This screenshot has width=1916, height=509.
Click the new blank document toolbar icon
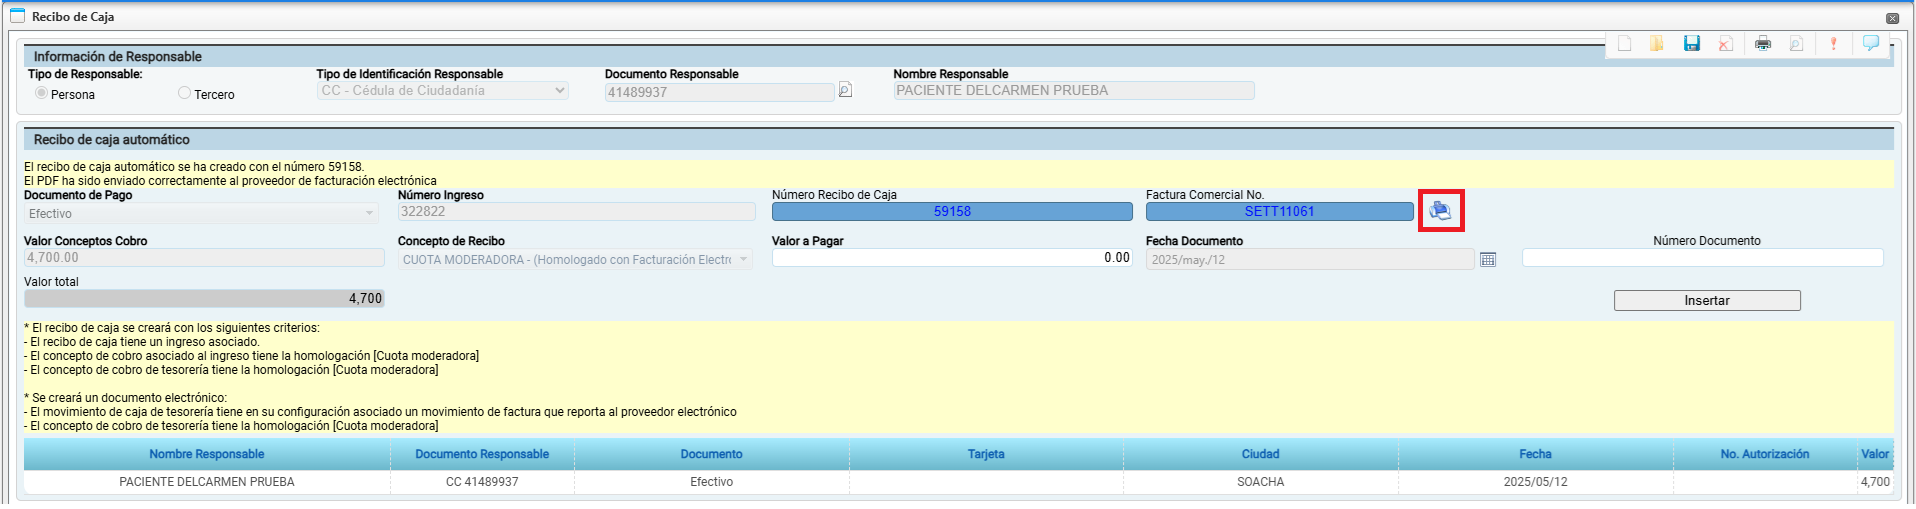tap(1624, 44)
